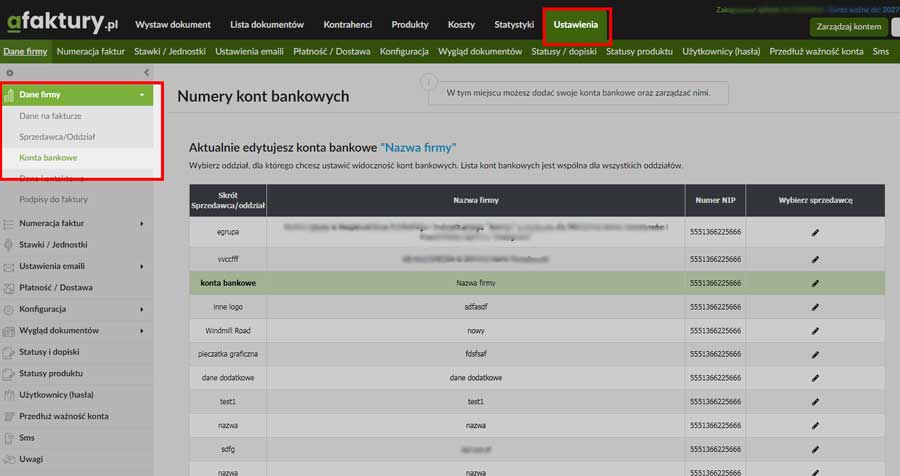Collapse the Dane firmy sidebar section
The image size is (900, 476).
coord(142,95)
